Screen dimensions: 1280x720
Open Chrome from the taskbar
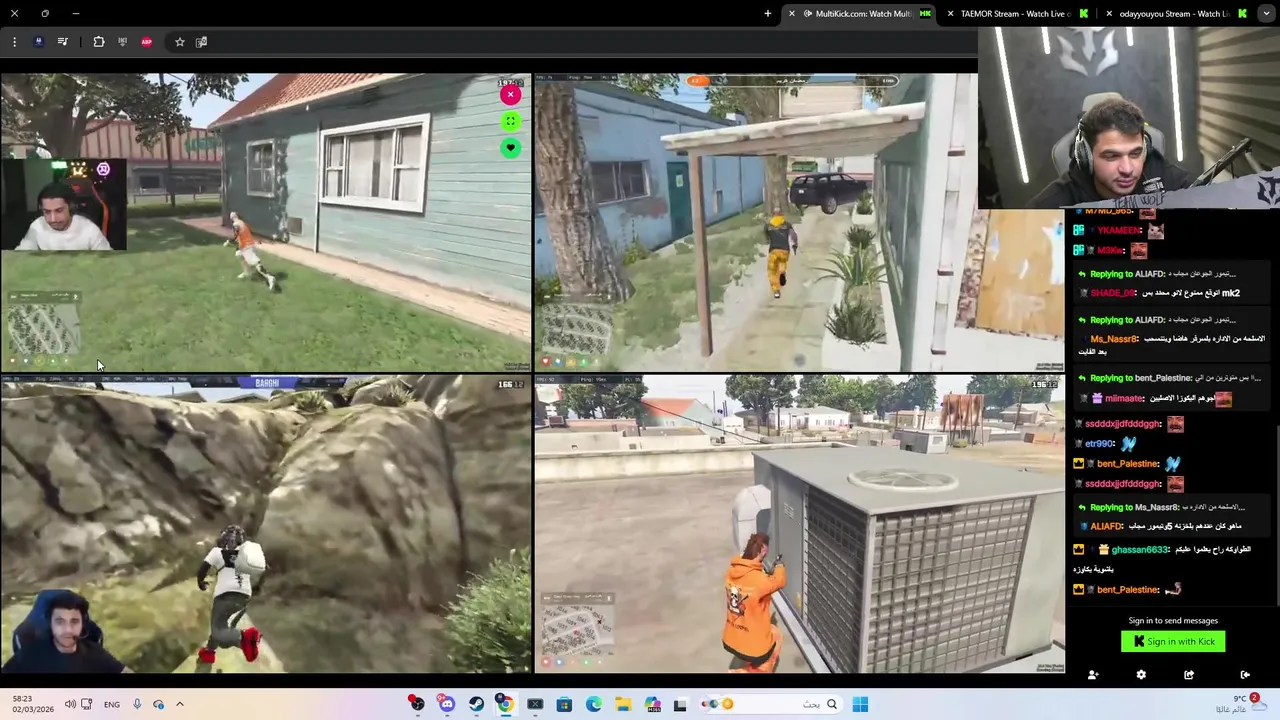505,705
